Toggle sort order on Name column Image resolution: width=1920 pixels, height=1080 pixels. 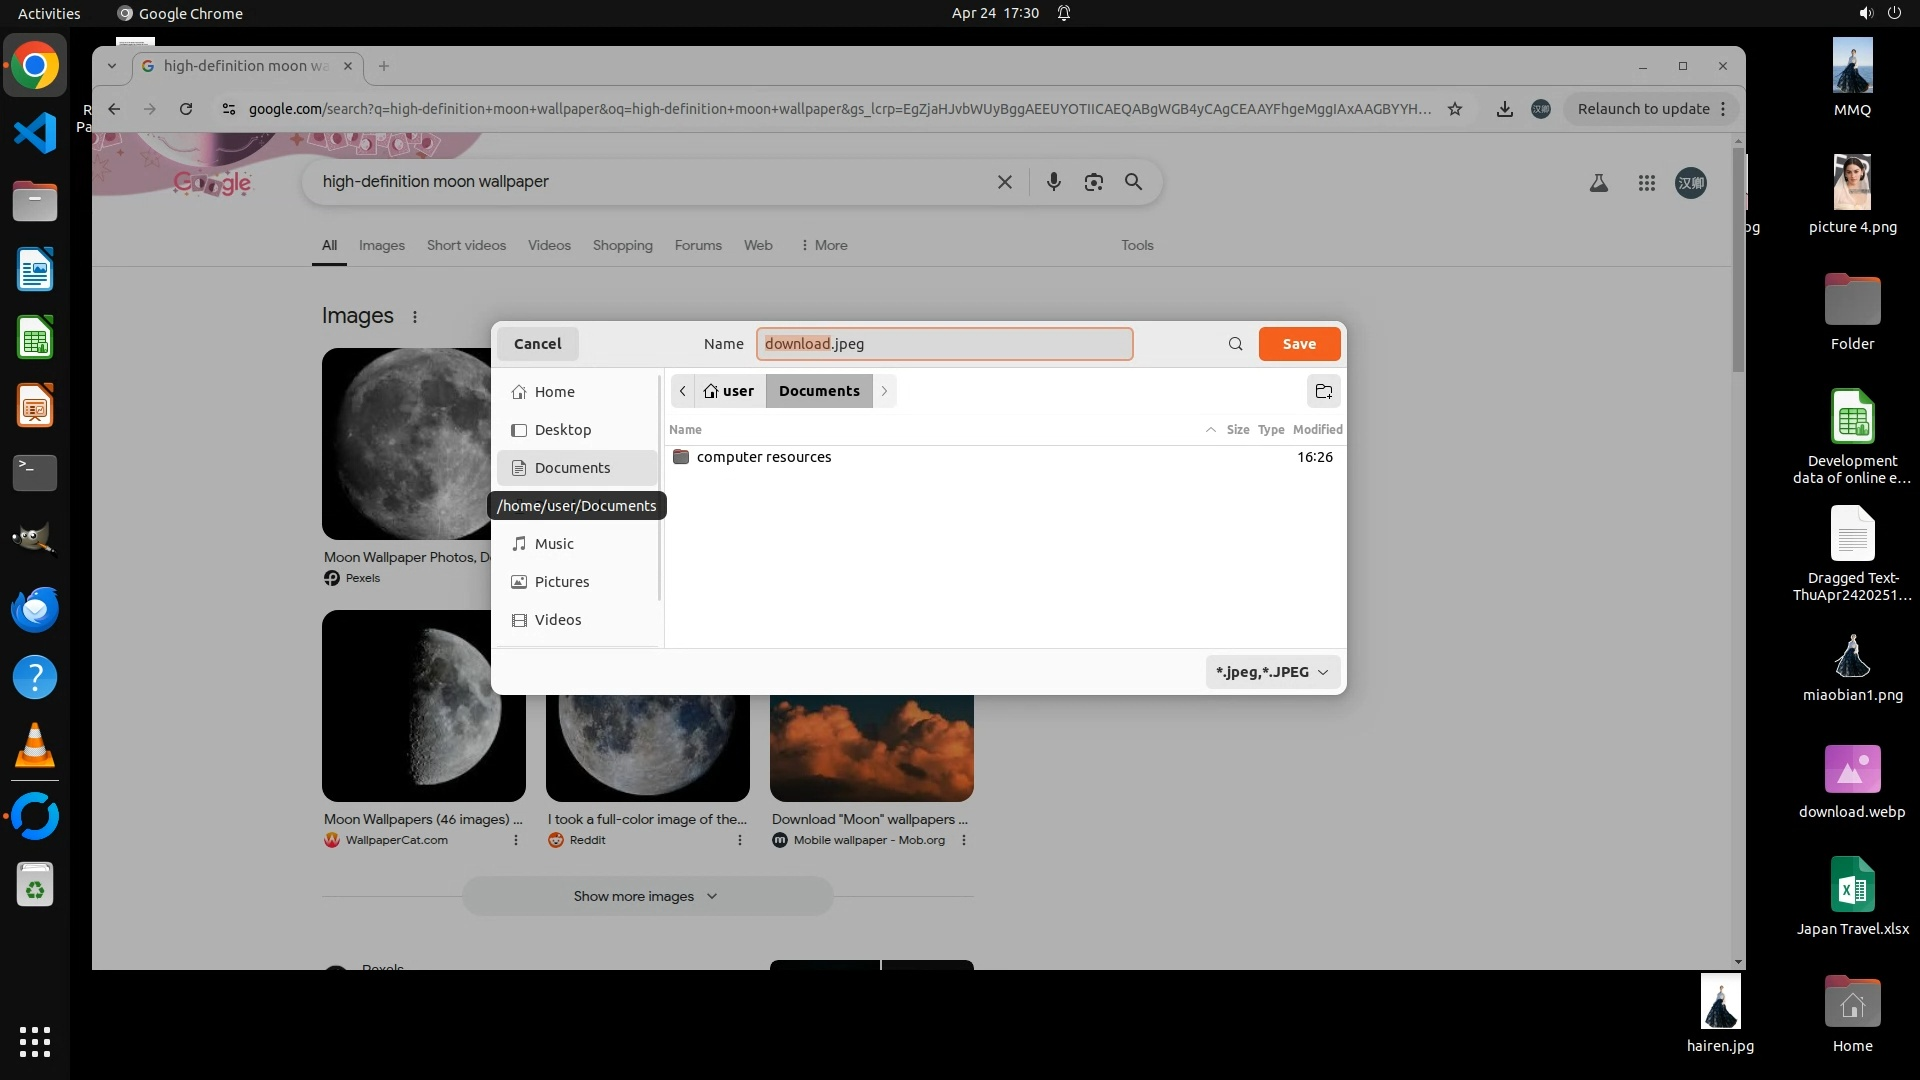point(686,430)
